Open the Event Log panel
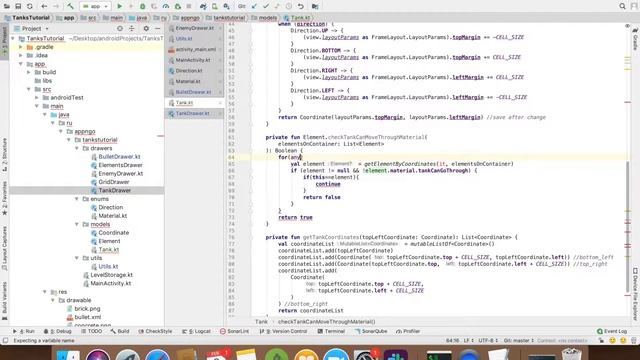The image size is (640, 360). click(612, 331)
